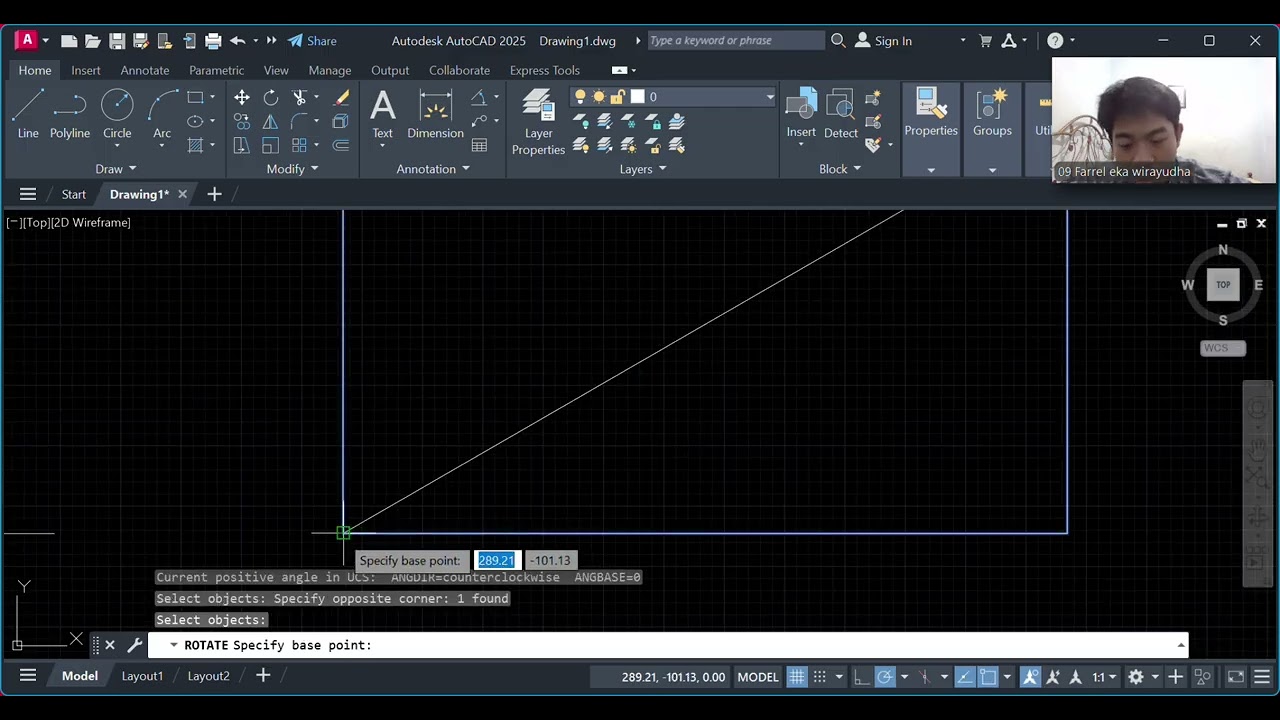Pick the Offset tool

click(x=341, y=145)
